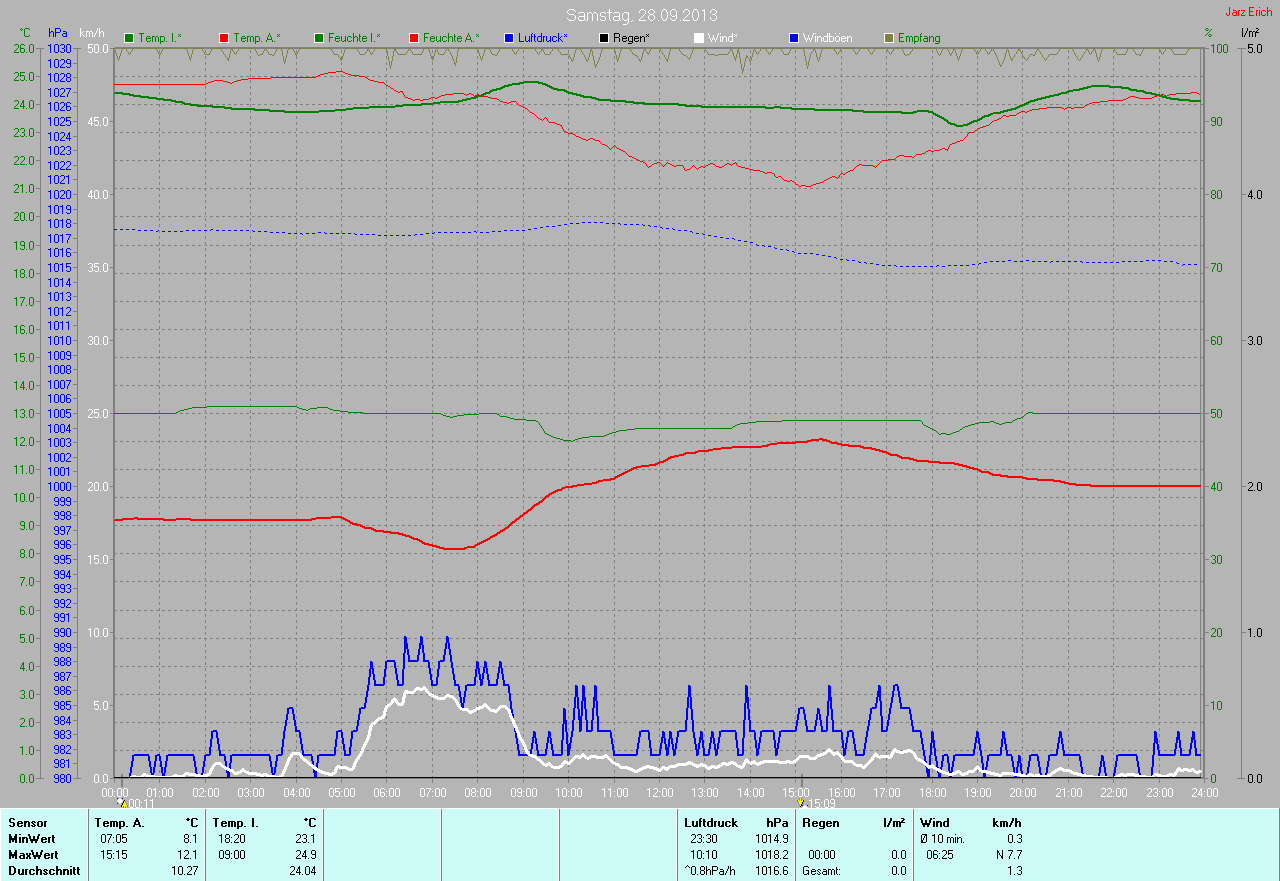Click the 24.9 maximum value for Temp. I.
Viewport: 1280px width, 881px height.
tap(305, 855)
